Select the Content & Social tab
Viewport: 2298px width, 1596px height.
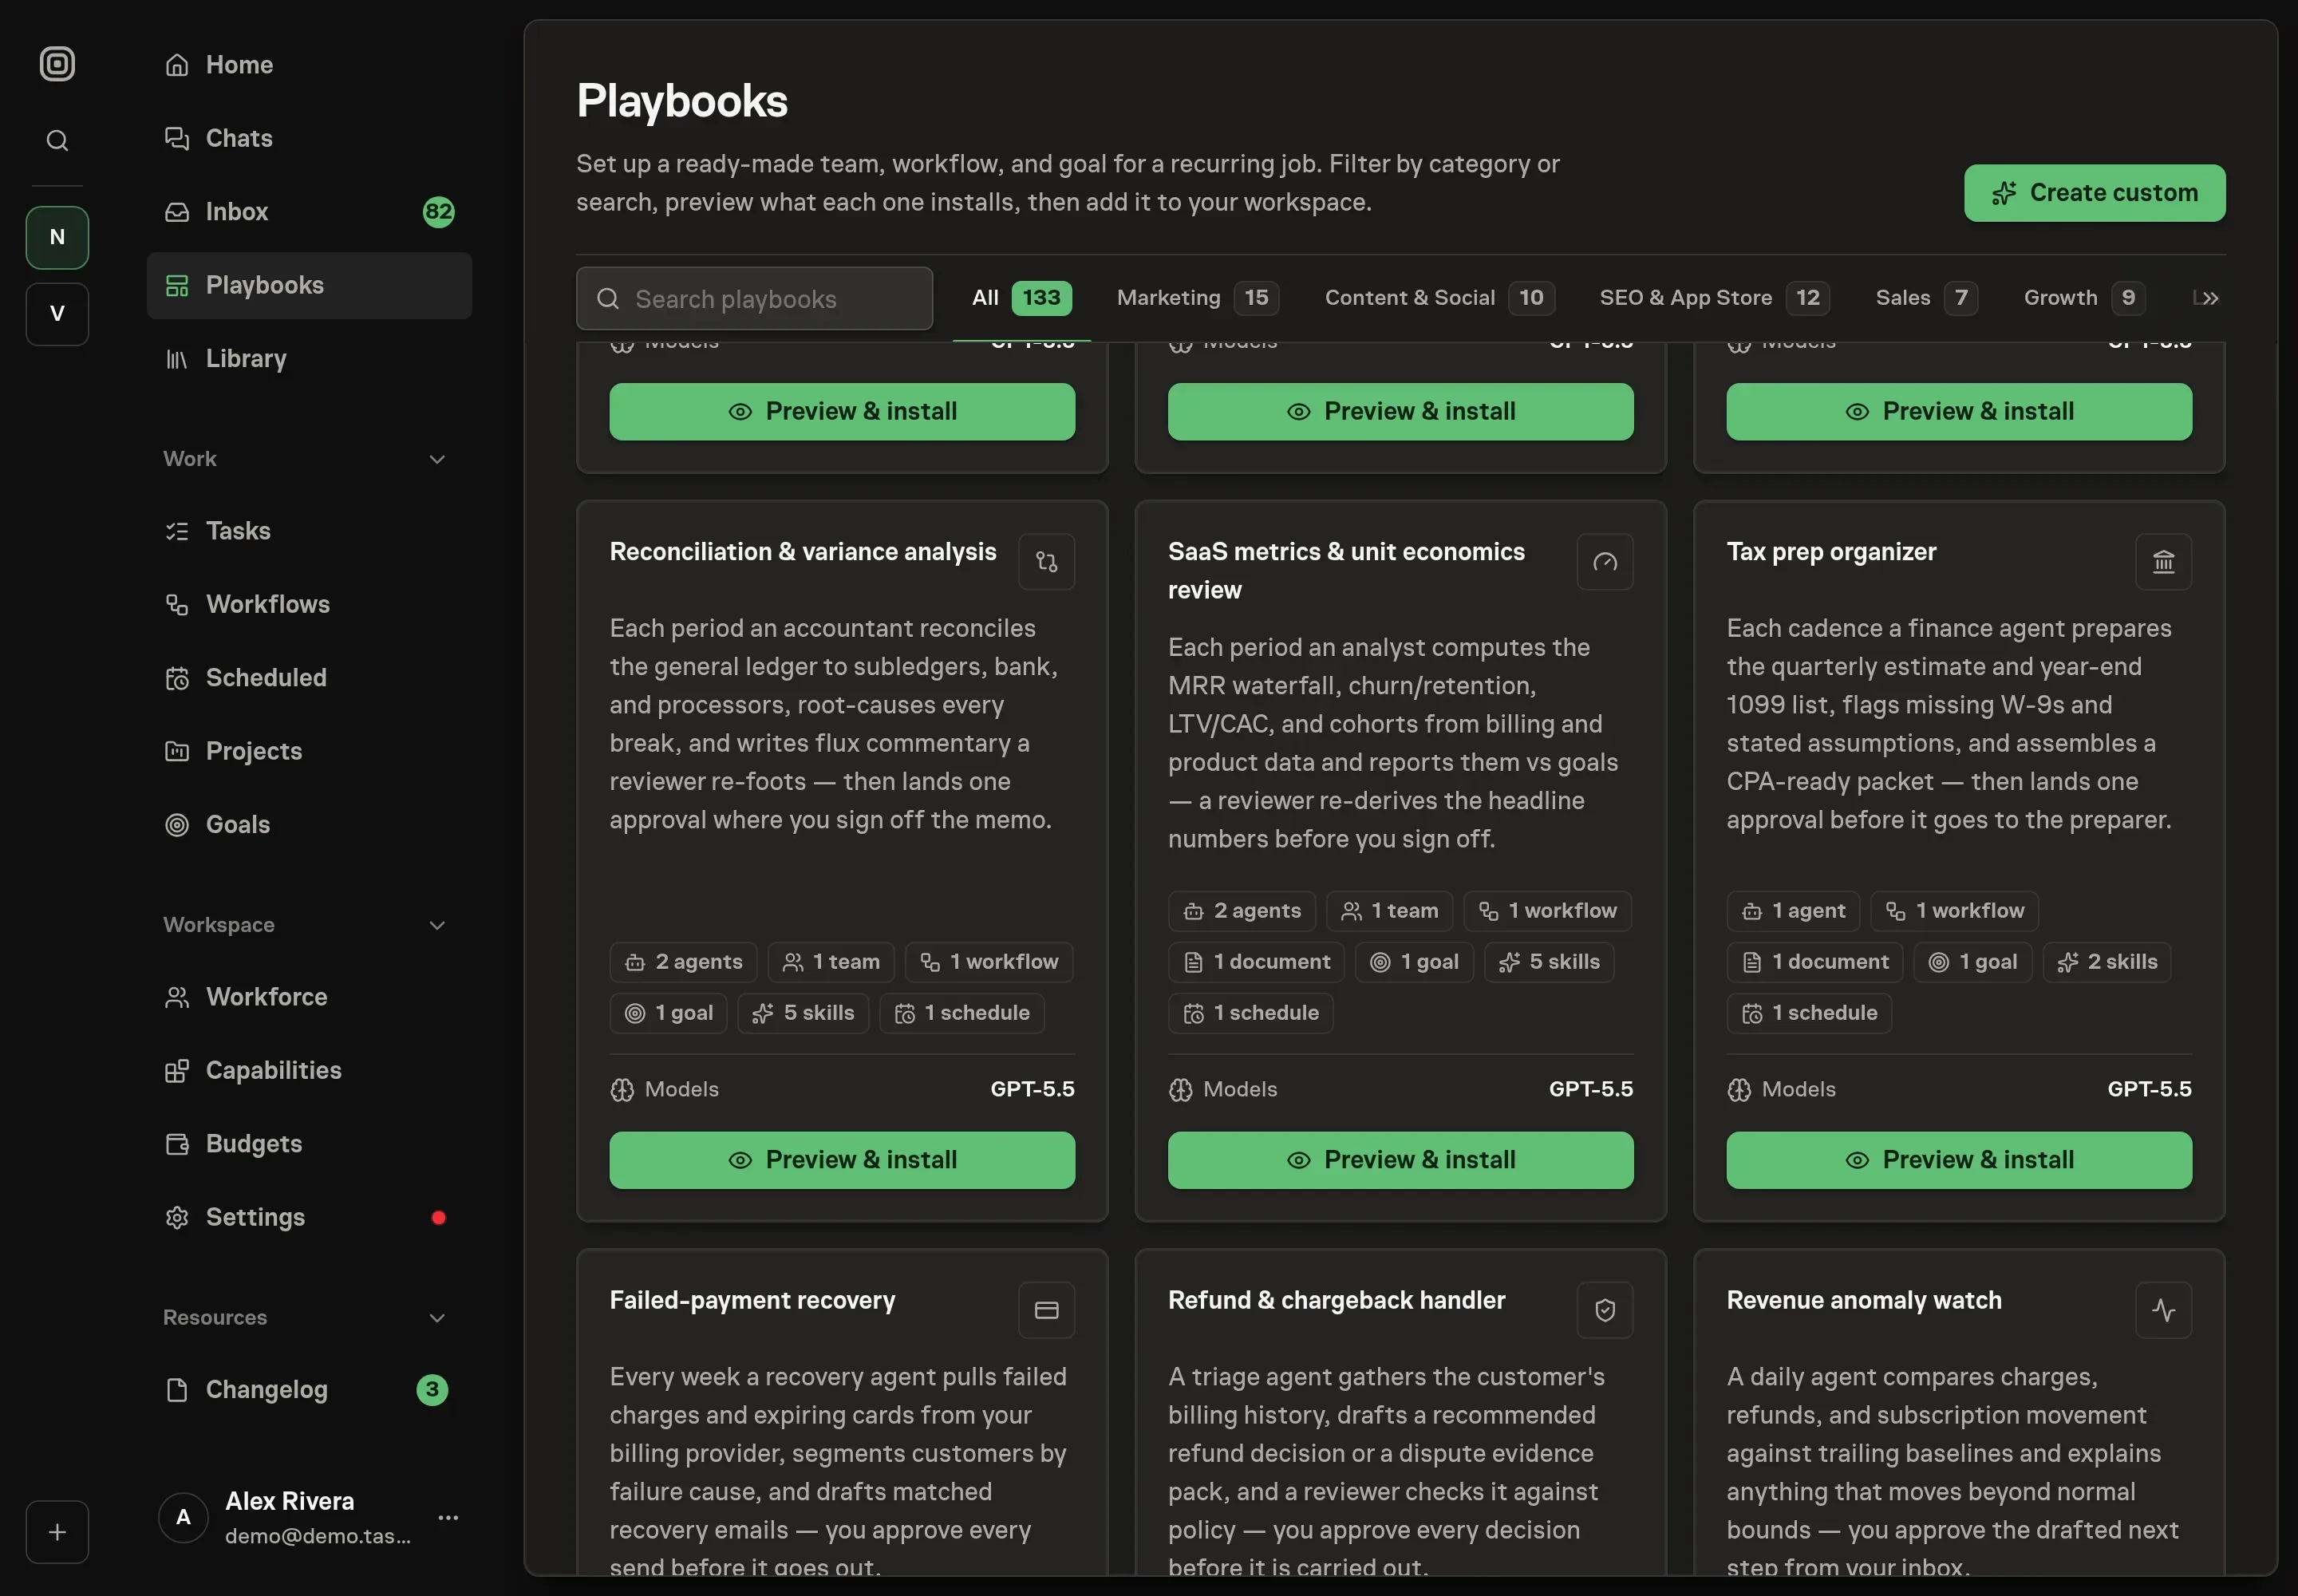click(x=1440, y=298)
